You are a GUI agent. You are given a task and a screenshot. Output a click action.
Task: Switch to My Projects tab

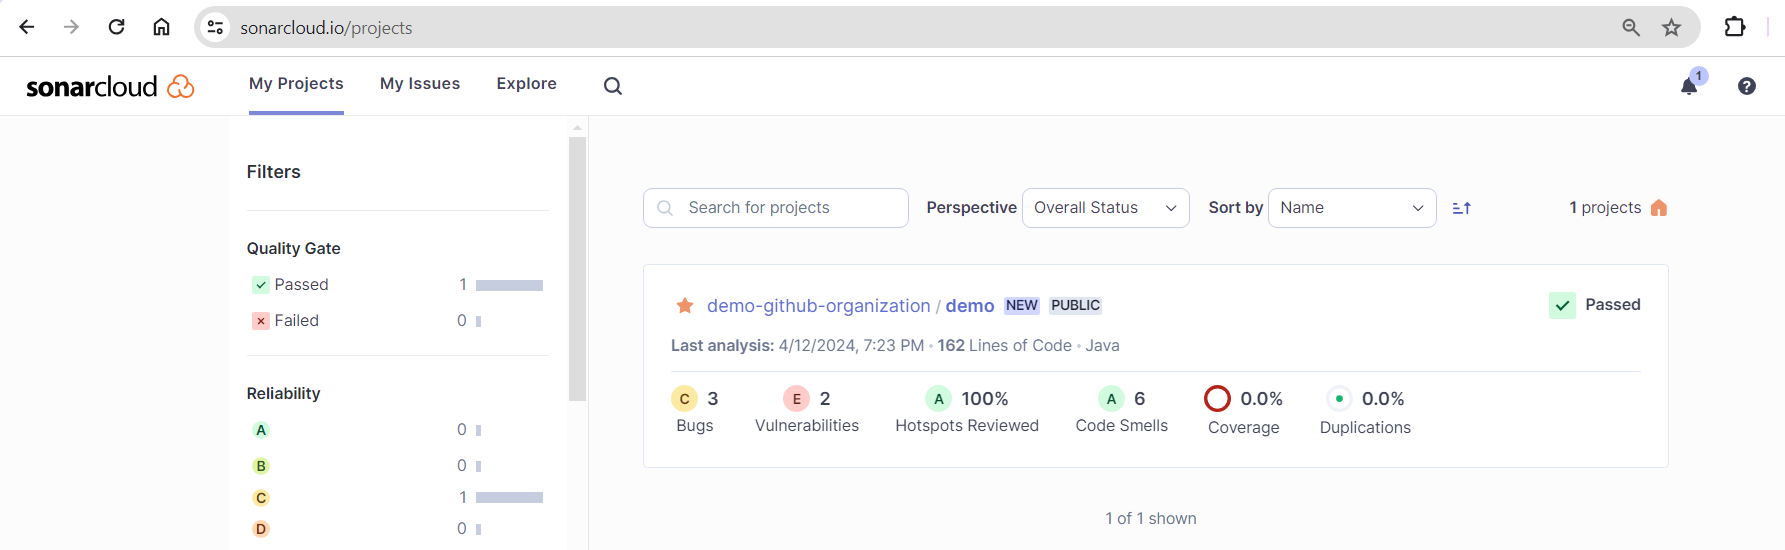[x=296, y=84]
